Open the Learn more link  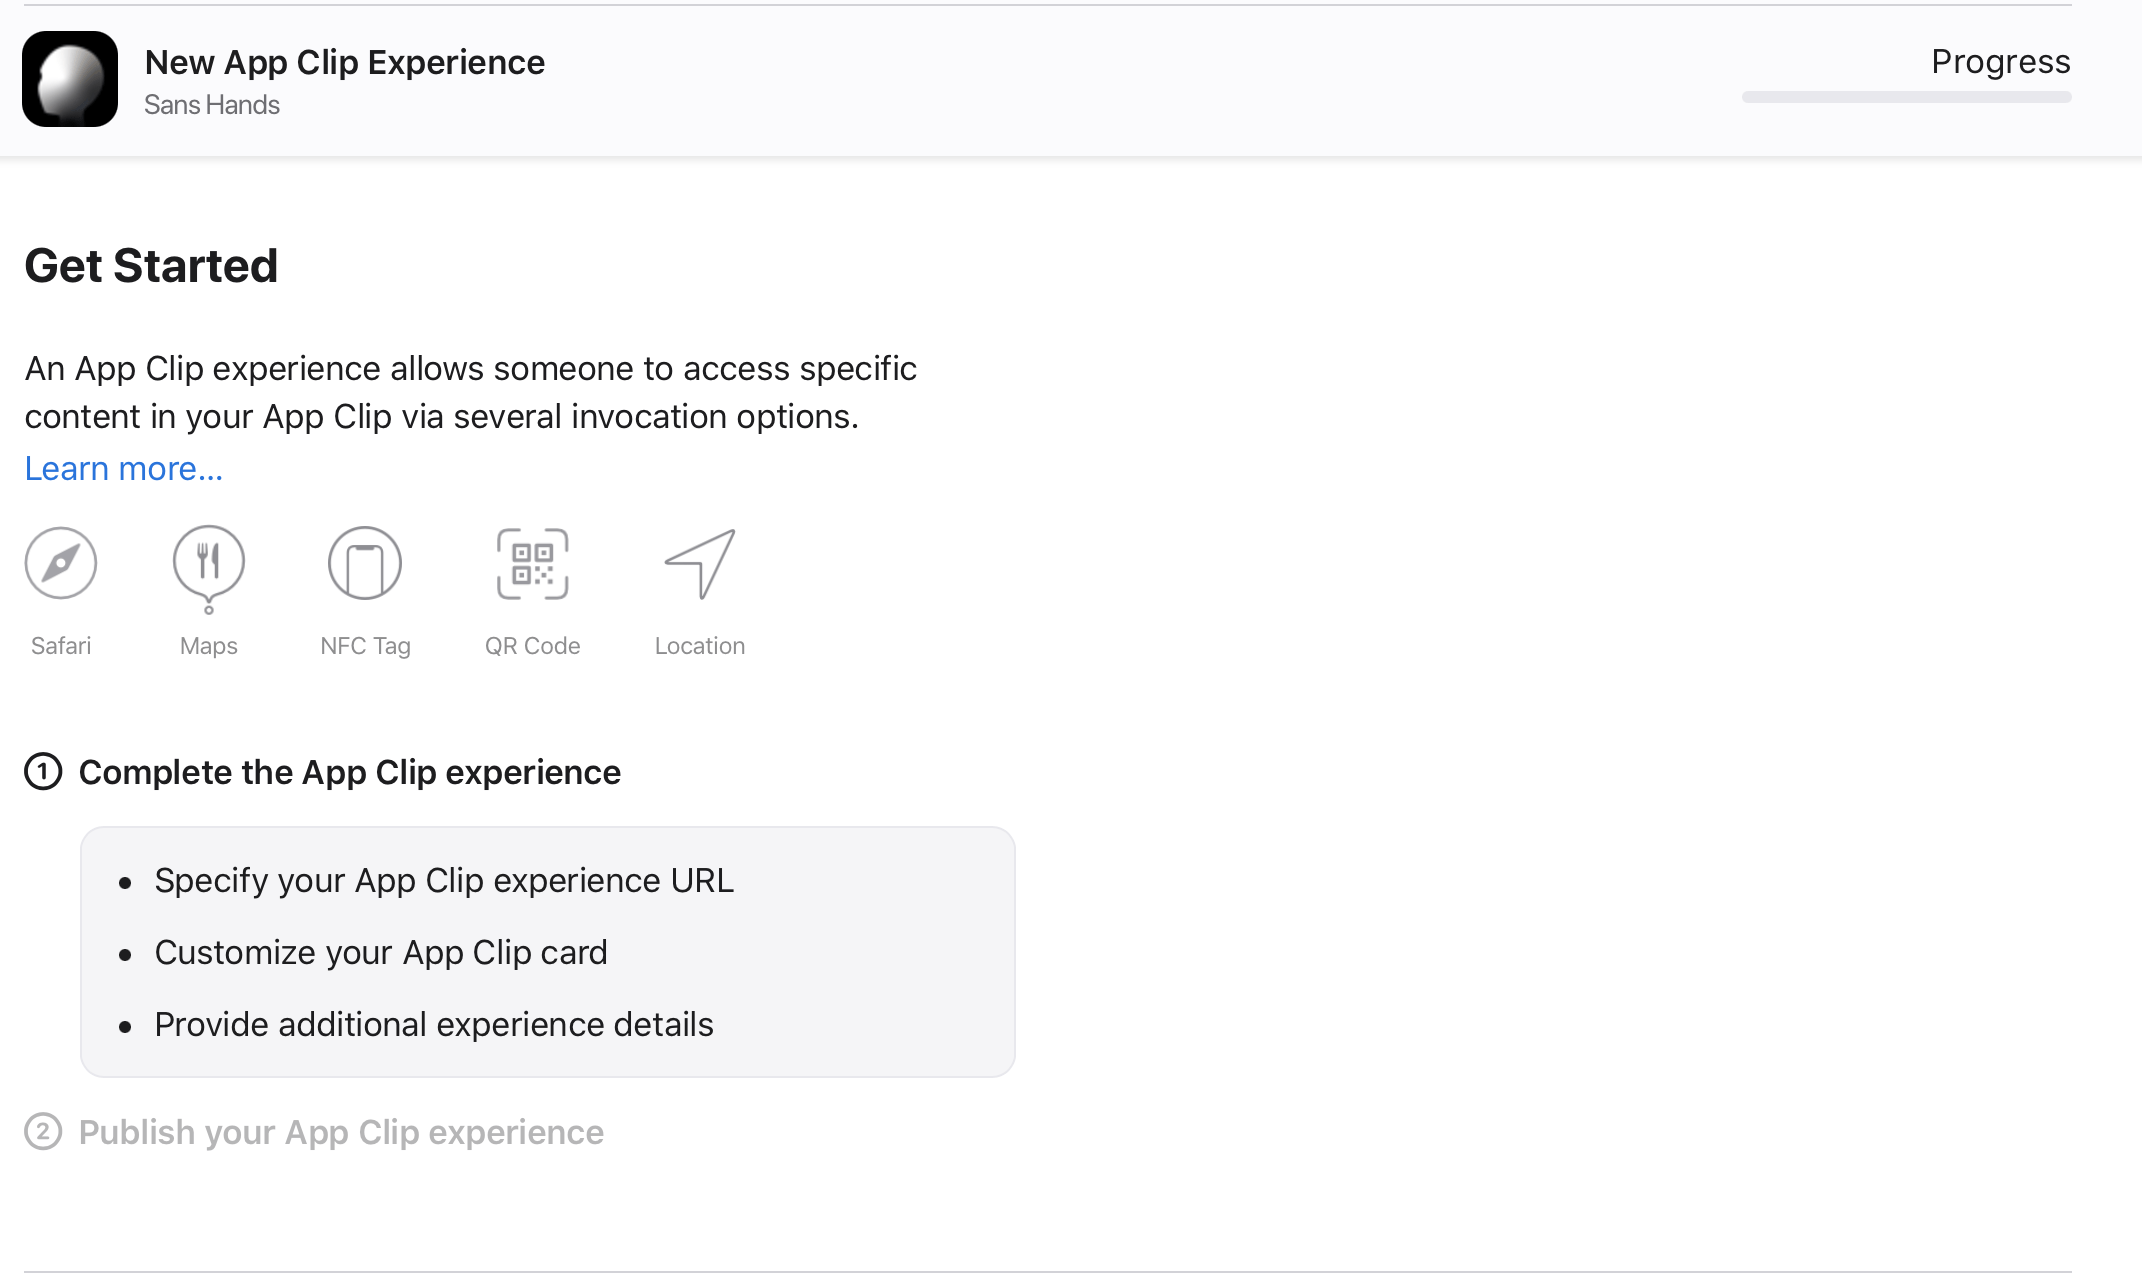[123, 467]
